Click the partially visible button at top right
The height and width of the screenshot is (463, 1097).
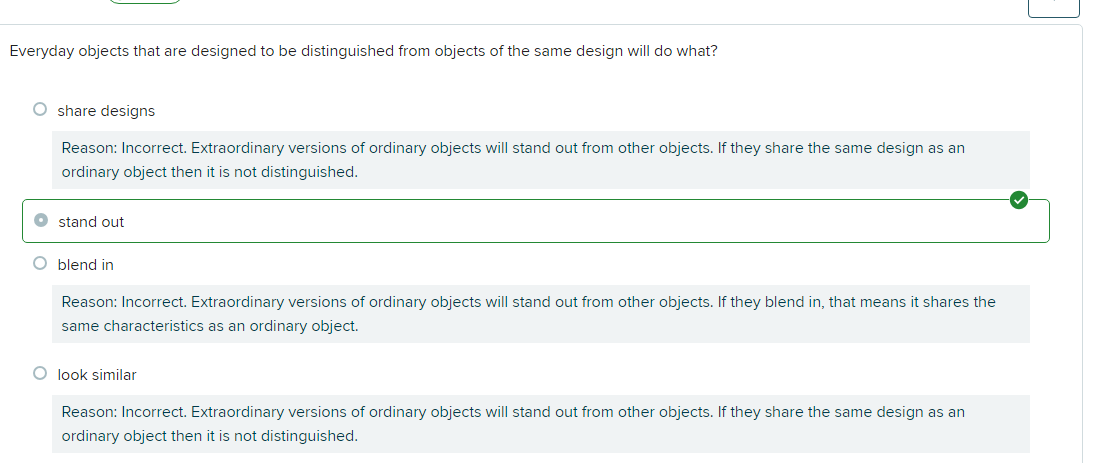pos(1053,8)
